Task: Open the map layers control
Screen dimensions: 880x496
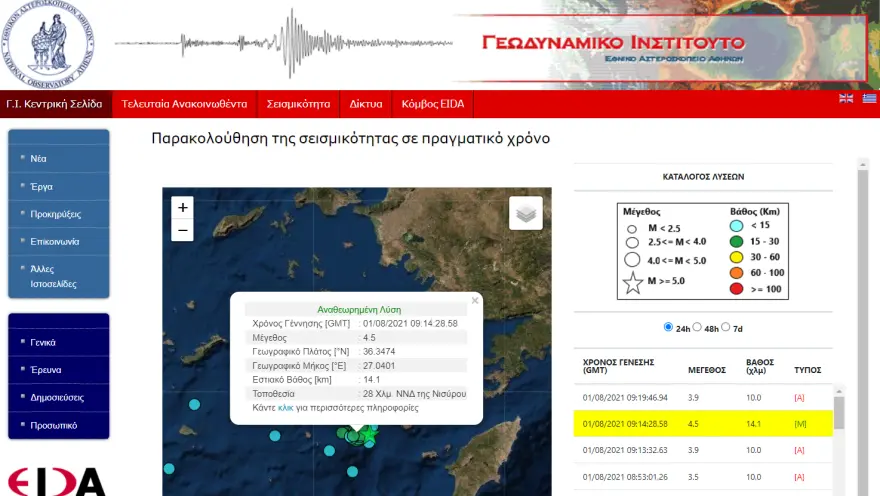Action: tap(526, 212)
